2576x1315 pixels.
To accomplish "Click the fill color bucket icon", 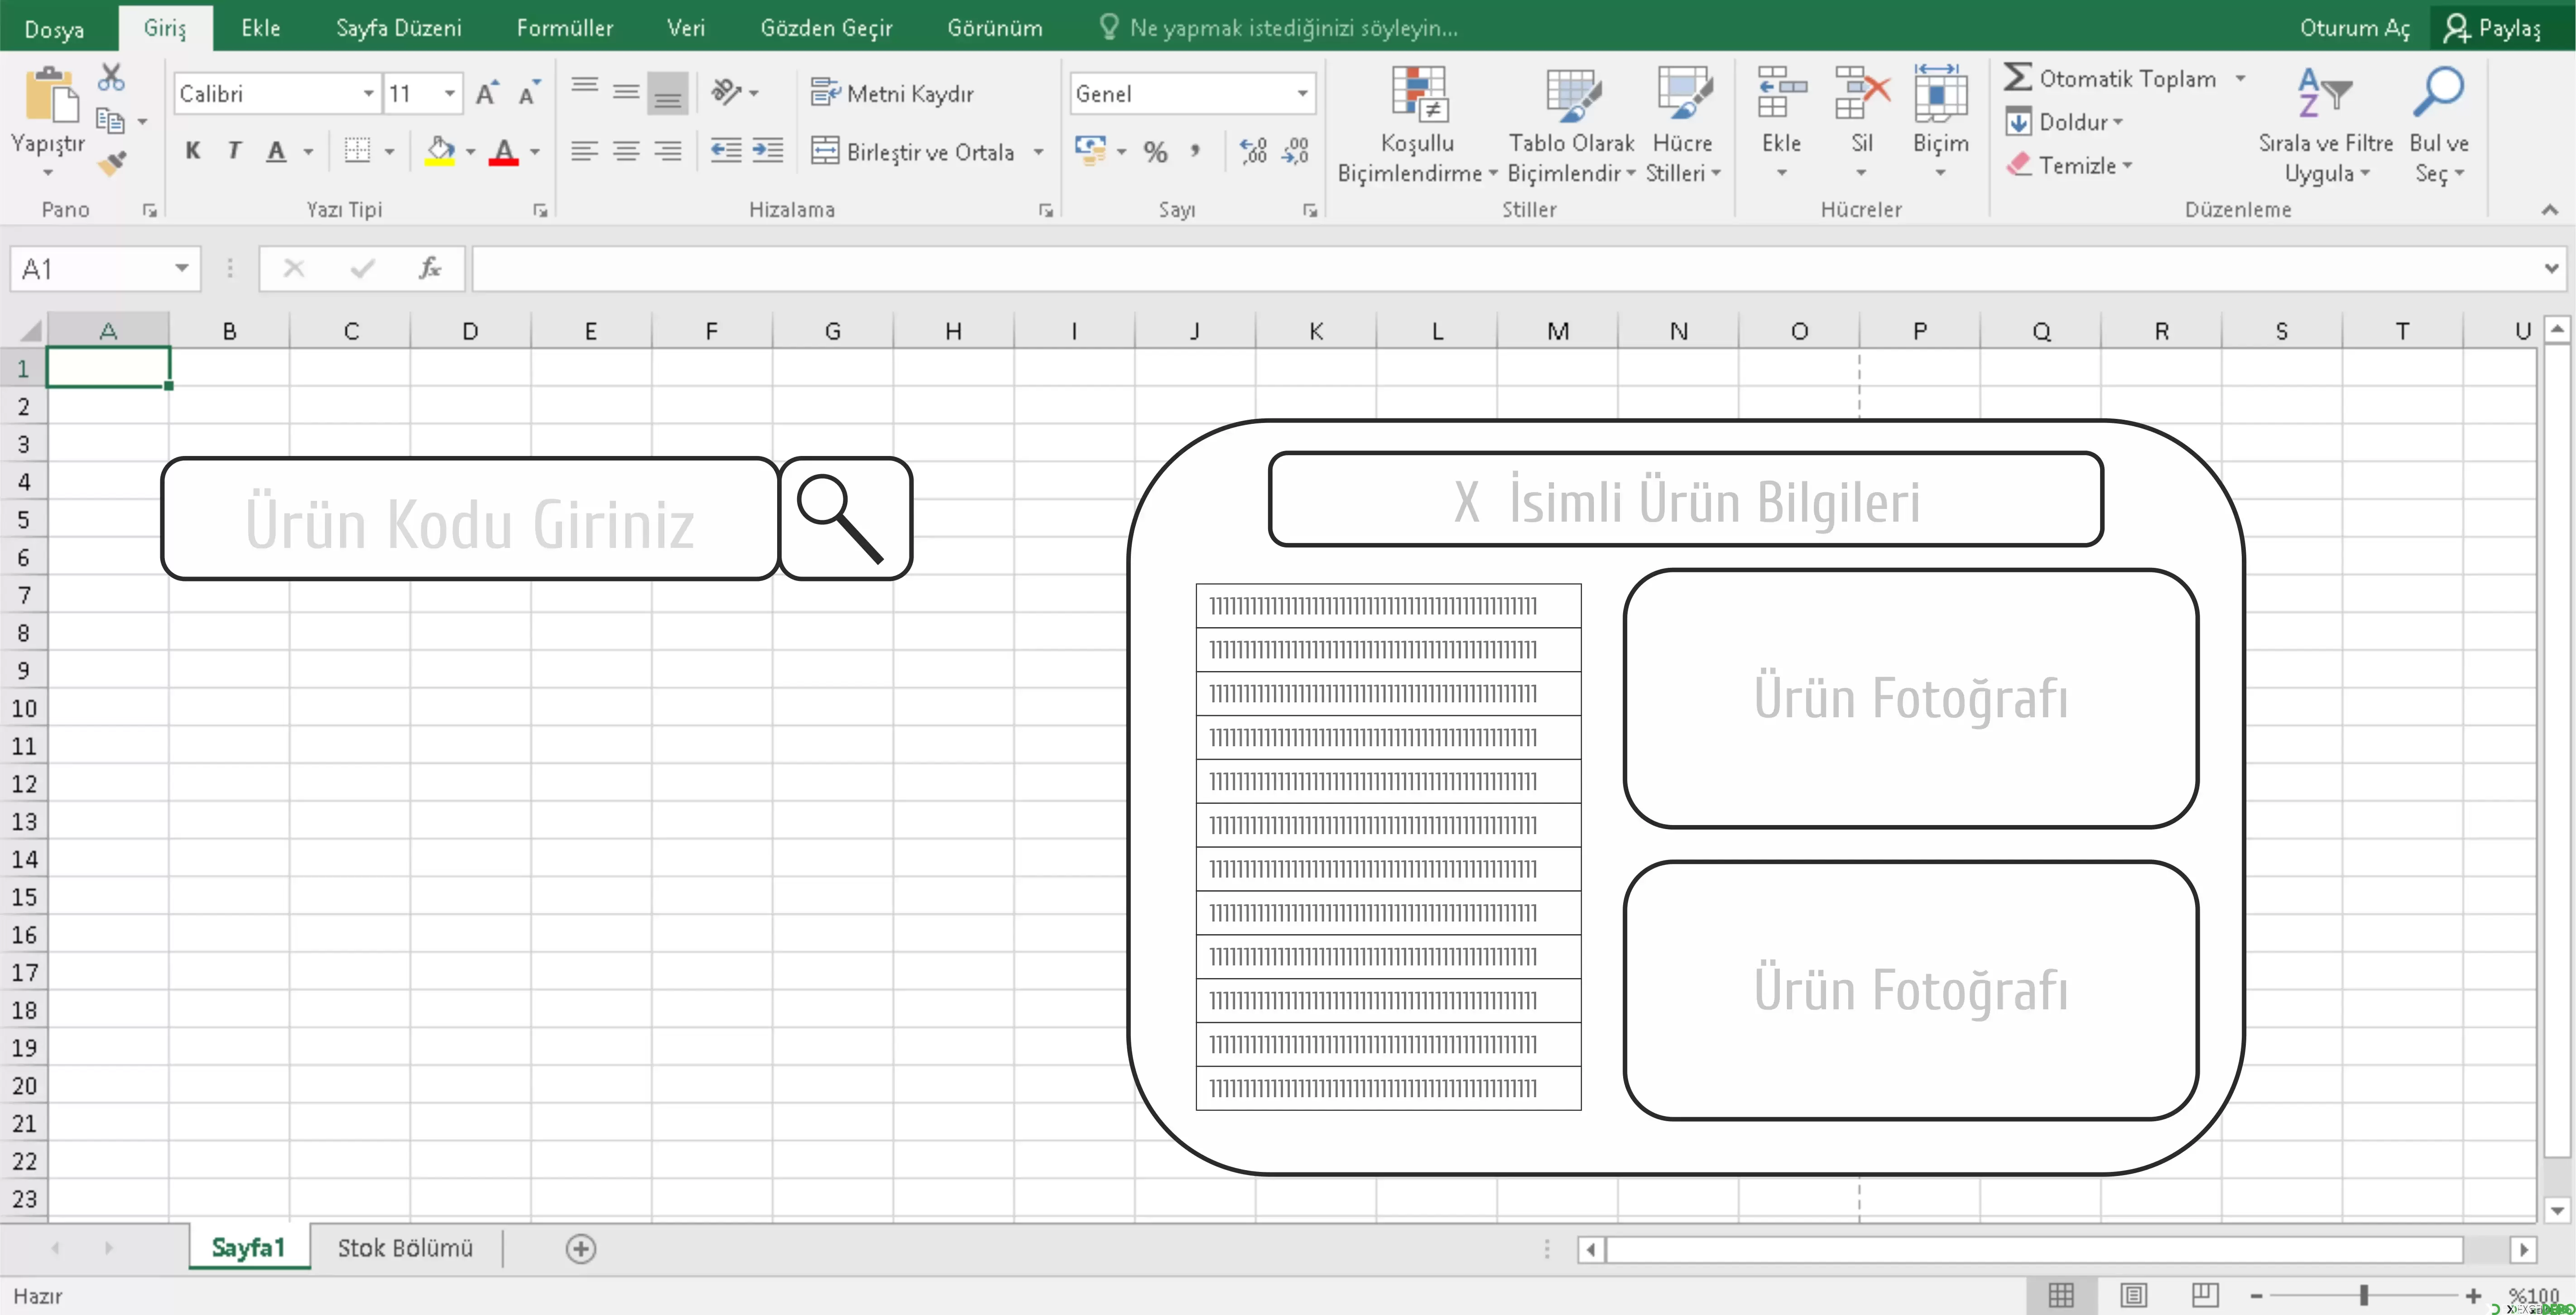I will tap(440, 151).
